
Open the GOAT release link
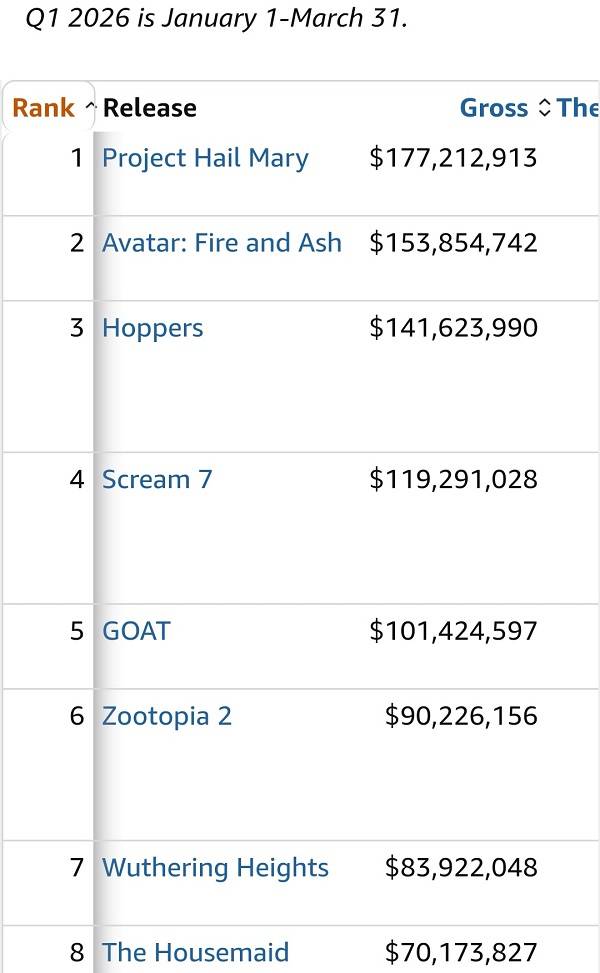click(136, 631)
